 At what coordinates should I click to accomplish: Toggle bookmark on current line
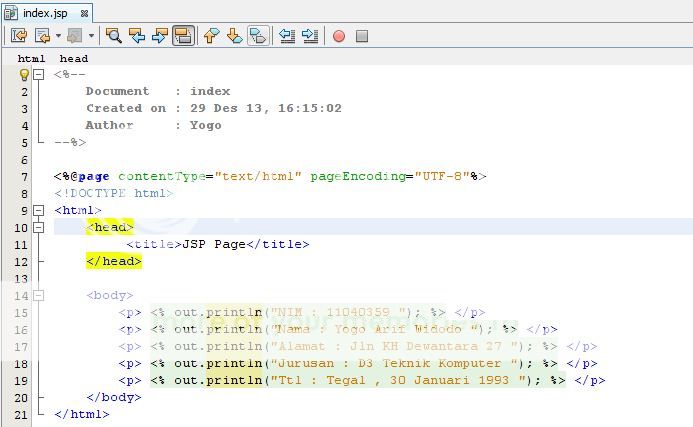pos(258,36)
